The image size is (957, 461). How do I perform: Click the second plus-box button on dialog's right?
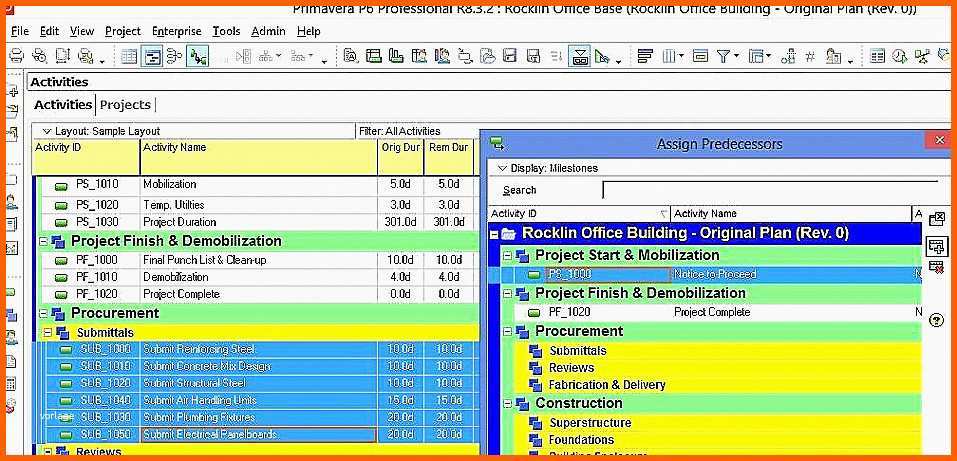(x=936, y=246)
